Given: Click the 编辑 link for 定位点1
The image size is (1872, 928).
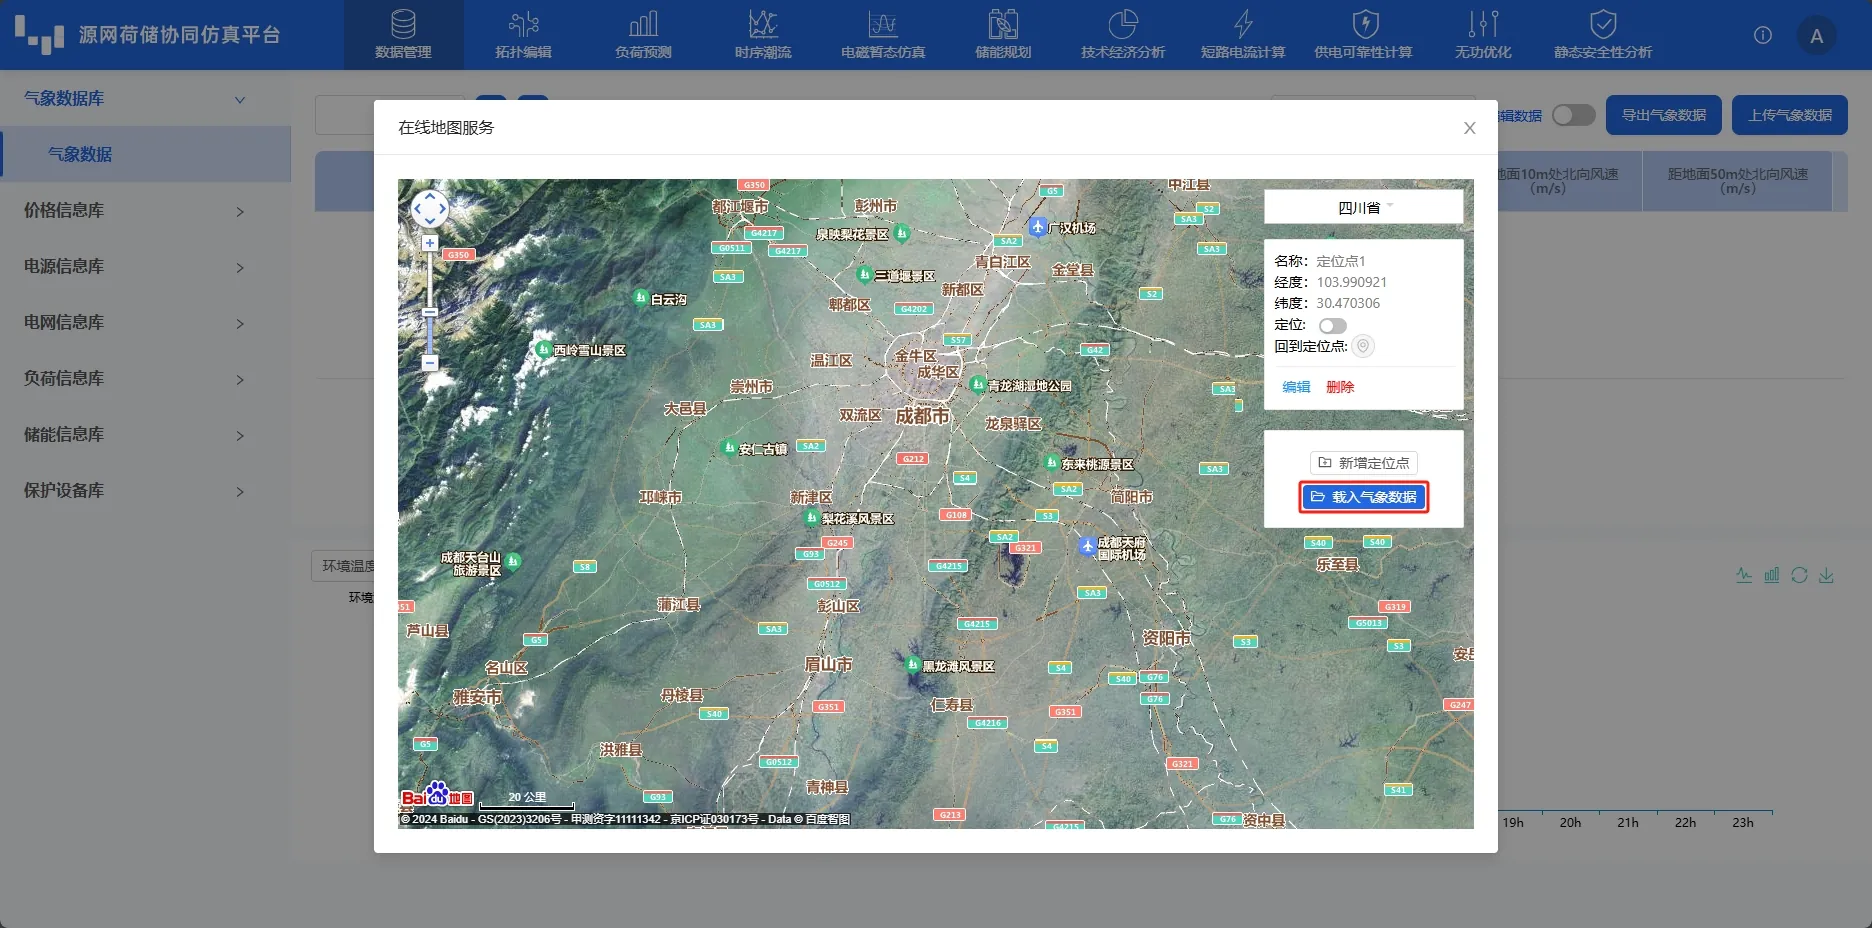Looking at the screenshot, I should click(1296, 387).
